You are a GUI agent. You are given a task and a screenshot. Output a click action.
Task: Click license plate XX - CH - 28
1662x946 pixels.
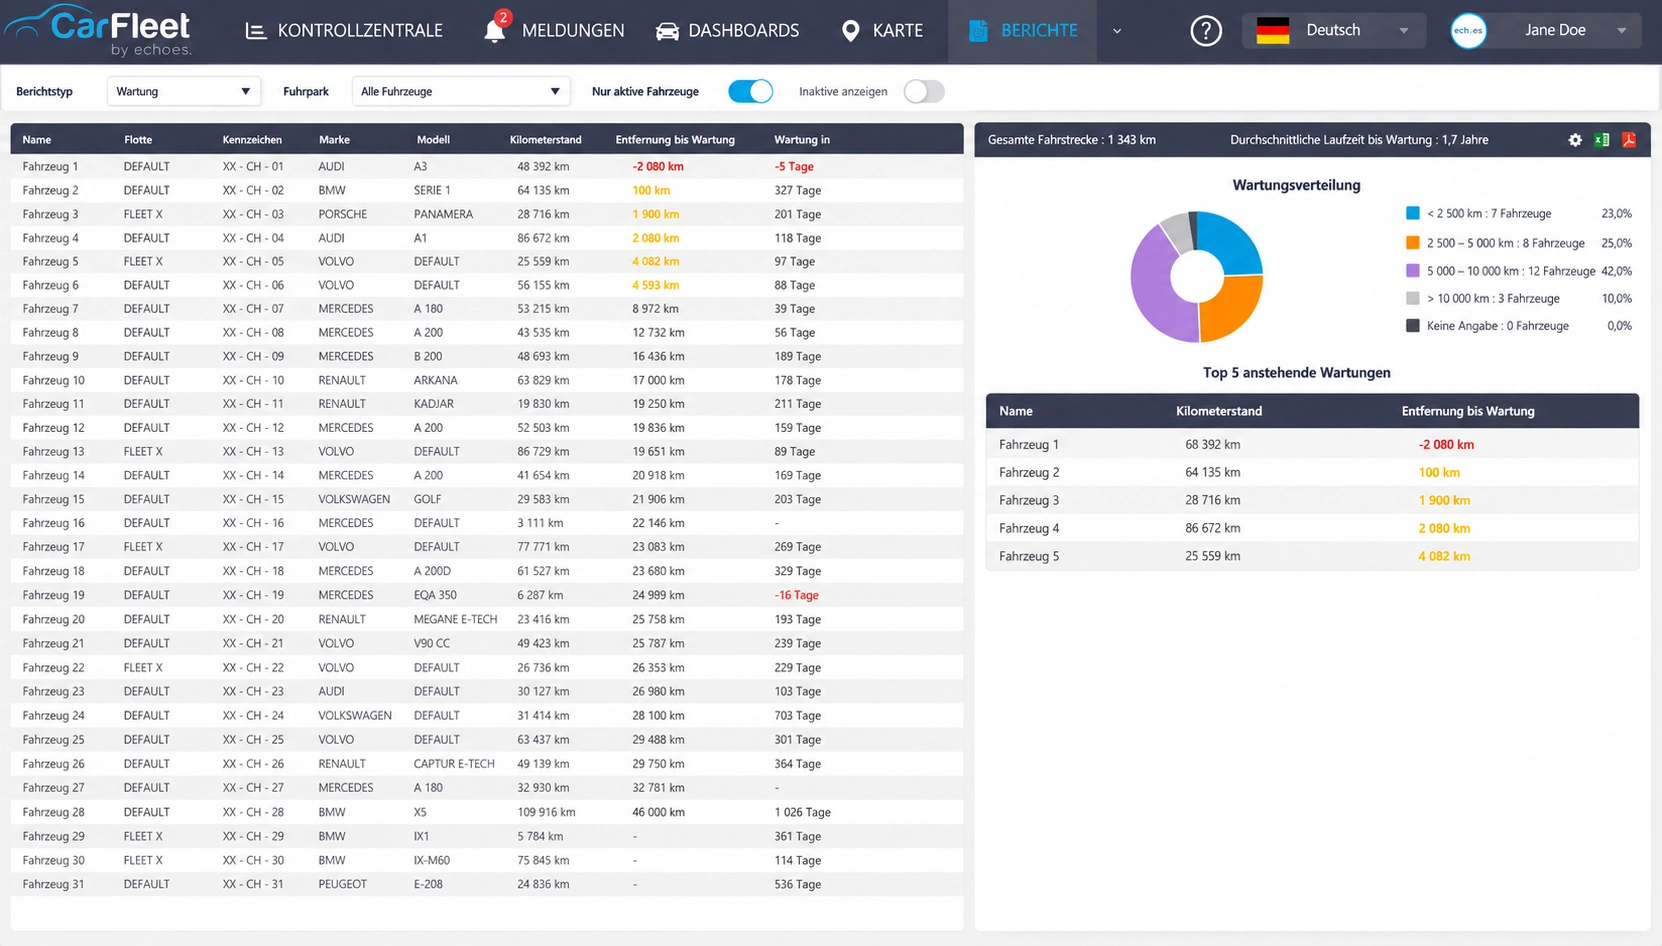(253, 812)
